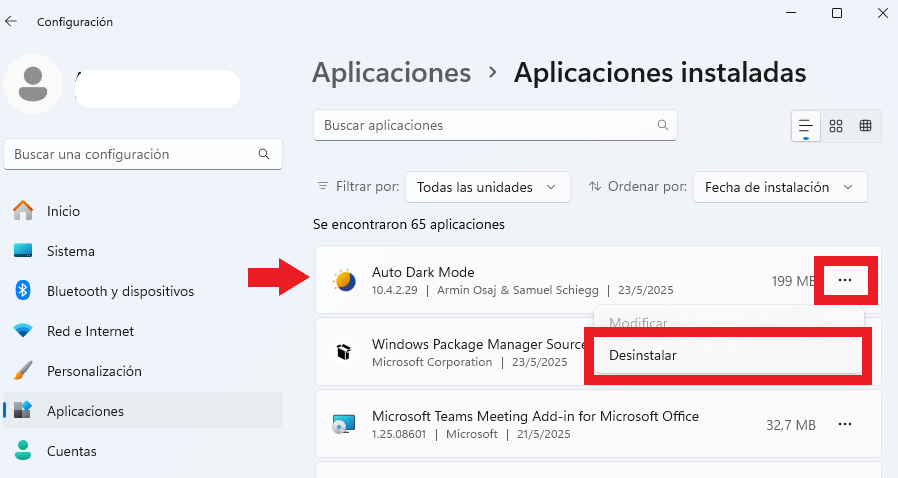Open more options for Microsoft Teams Meeting Add-in
This screenshot has height=478, width=898.
coord(845,424)
